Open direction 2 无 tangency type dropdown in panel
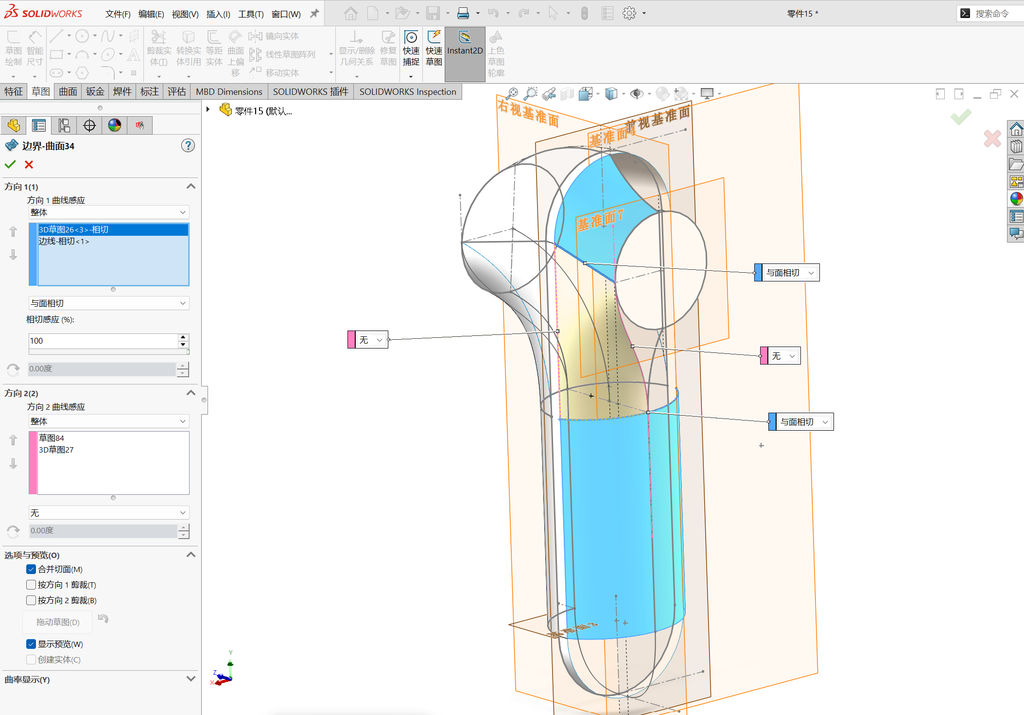 [x=108, y=513]
